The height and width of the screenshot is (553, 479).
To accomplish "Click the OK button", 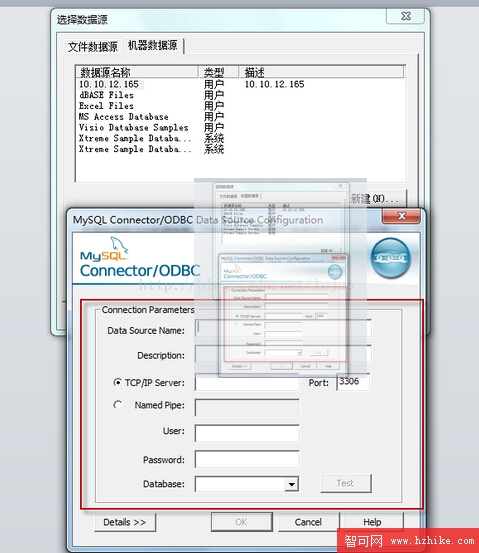I will tap(242, 522).
